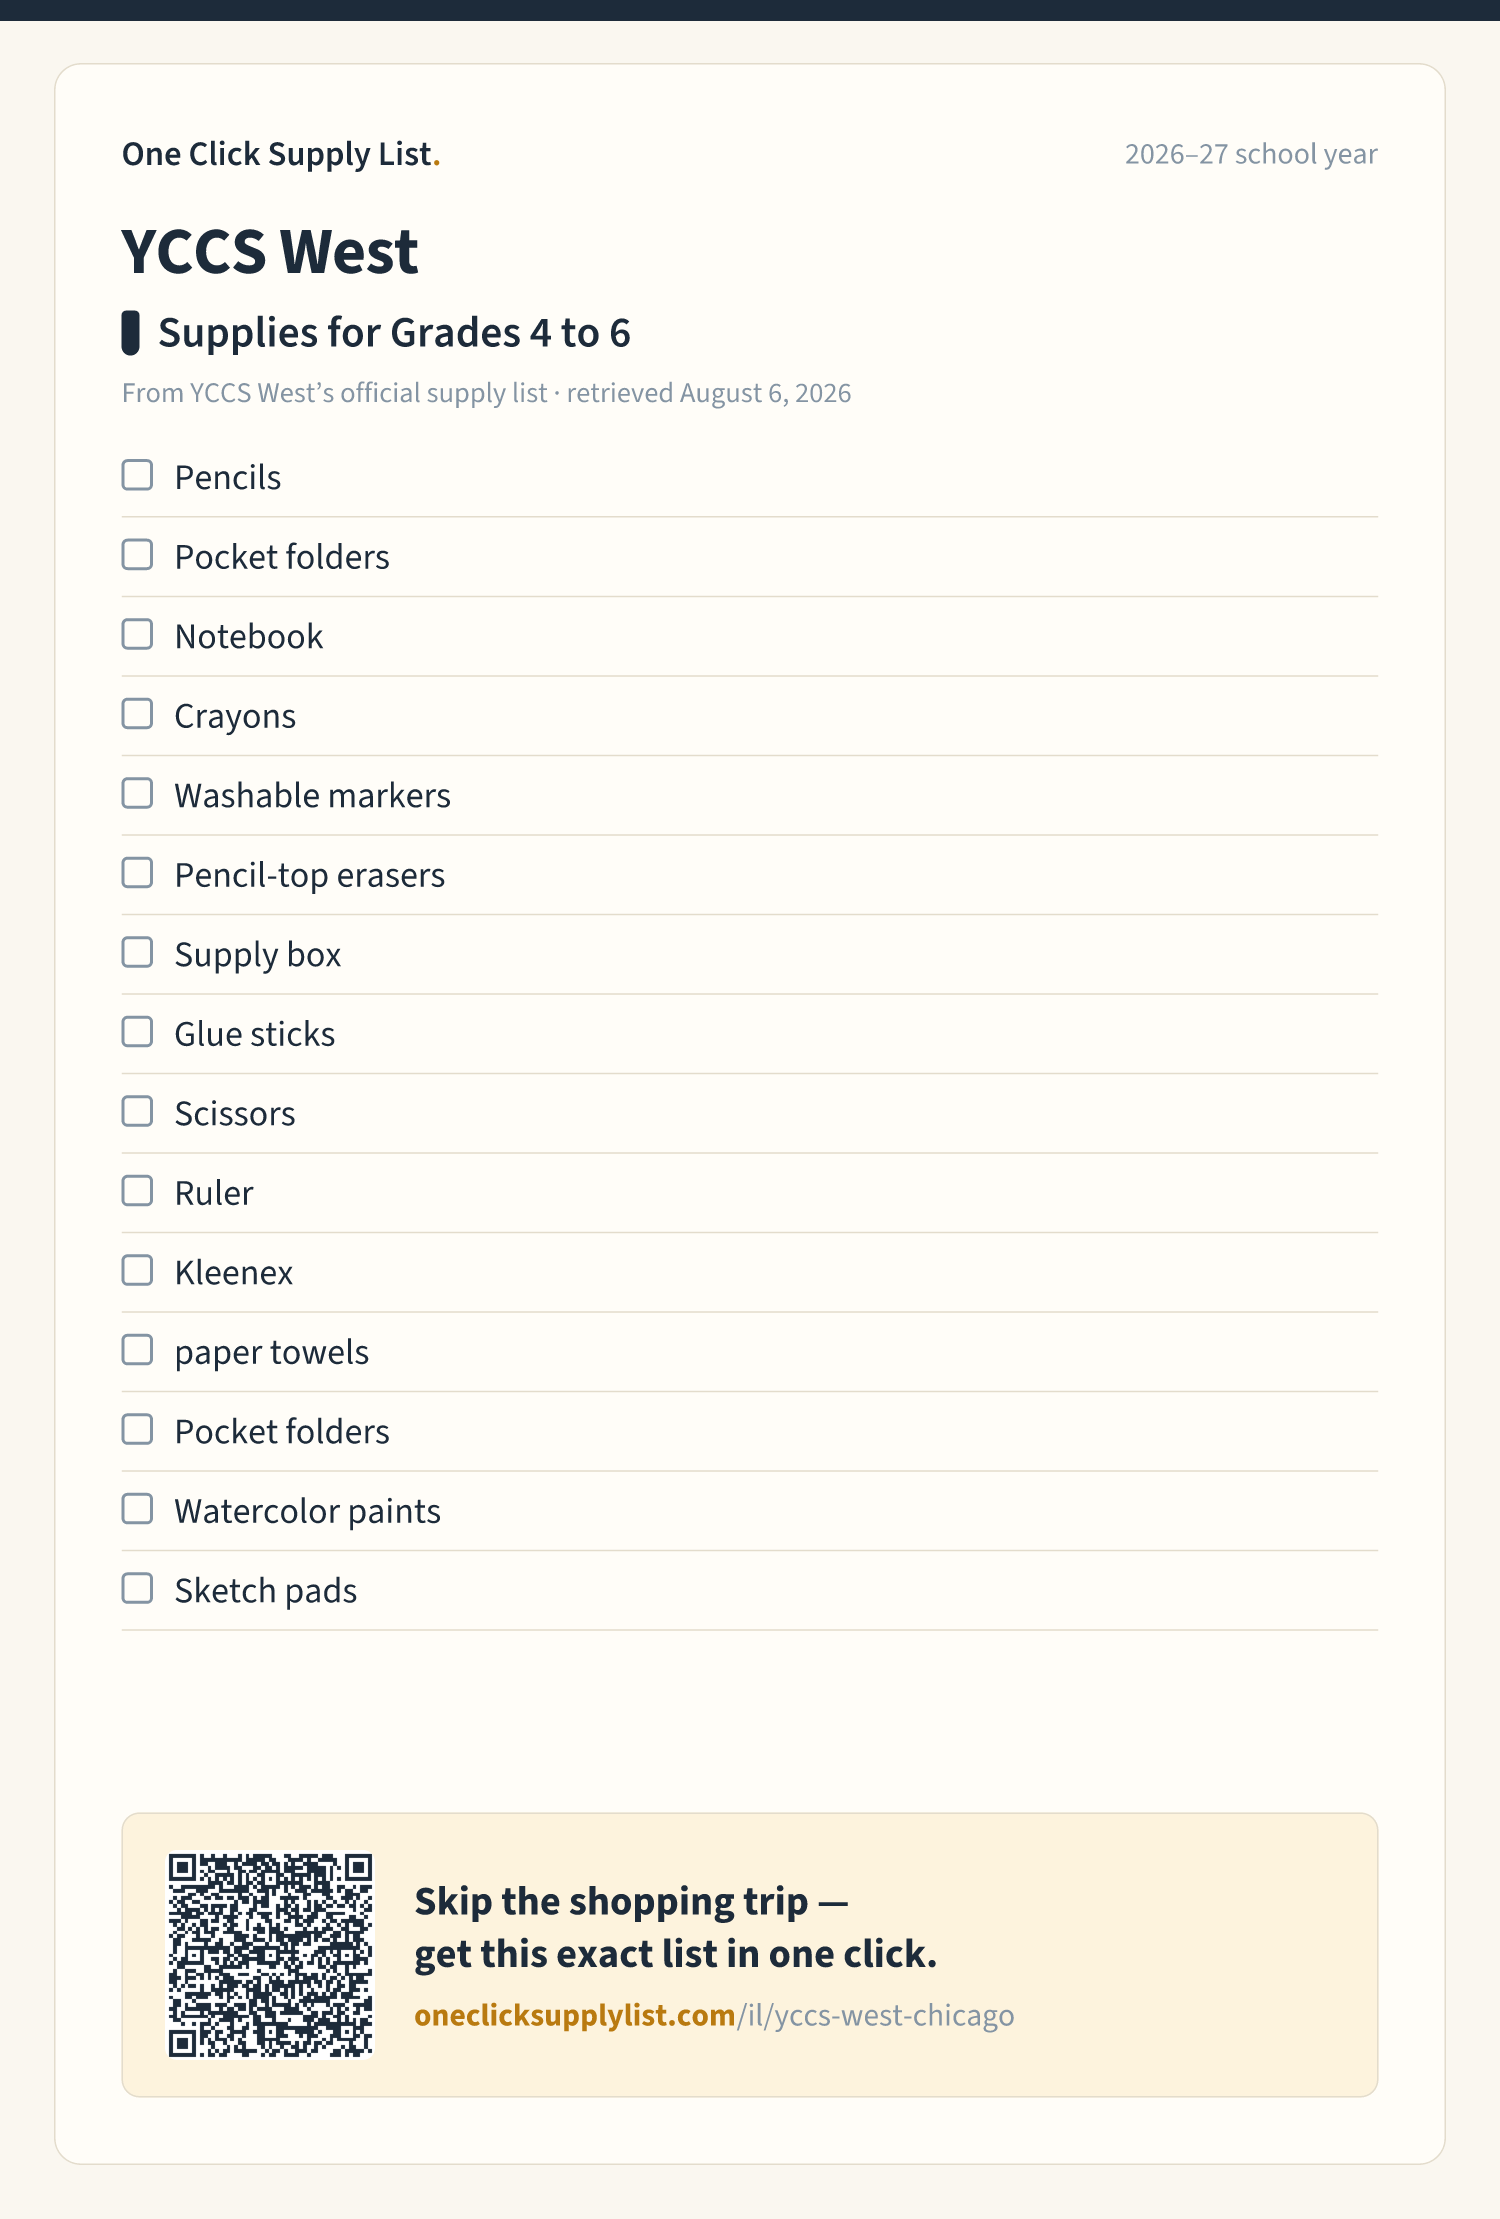Viewport: 1500px width, 2219px height.
Task: Check off paper towels
Action: tap(137, 1350)
